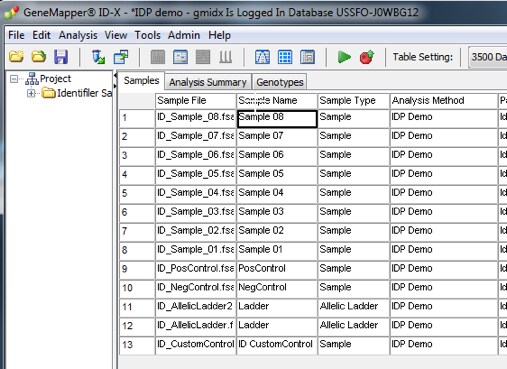The width and height of the screenshot is (507, 369).
Task: Click the NegControl name cell
Action: click(x=277, y=288)
